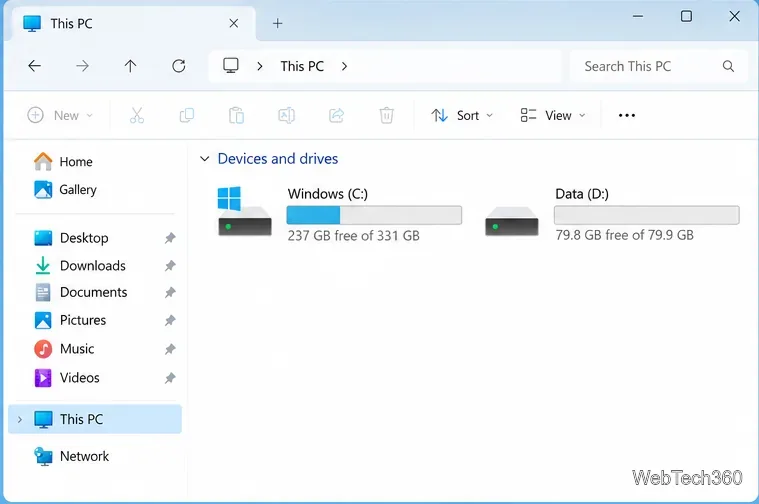Click the Rename icon in toolbar
Viewport: 759px width, 504px height.
(286, 115)
